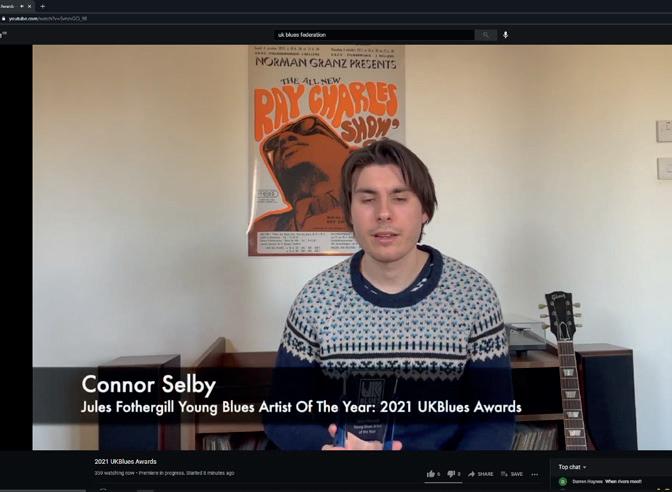Click the 2021 UKBlues Awards video title
The width and height of the screenshot is (672, 492).
point(126,462)
